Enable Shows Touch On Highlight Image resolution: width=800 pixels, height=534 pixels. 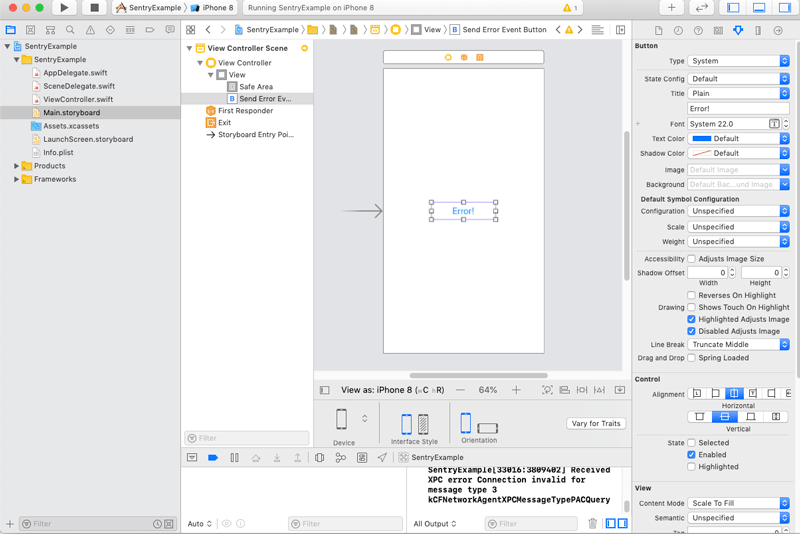691,307
